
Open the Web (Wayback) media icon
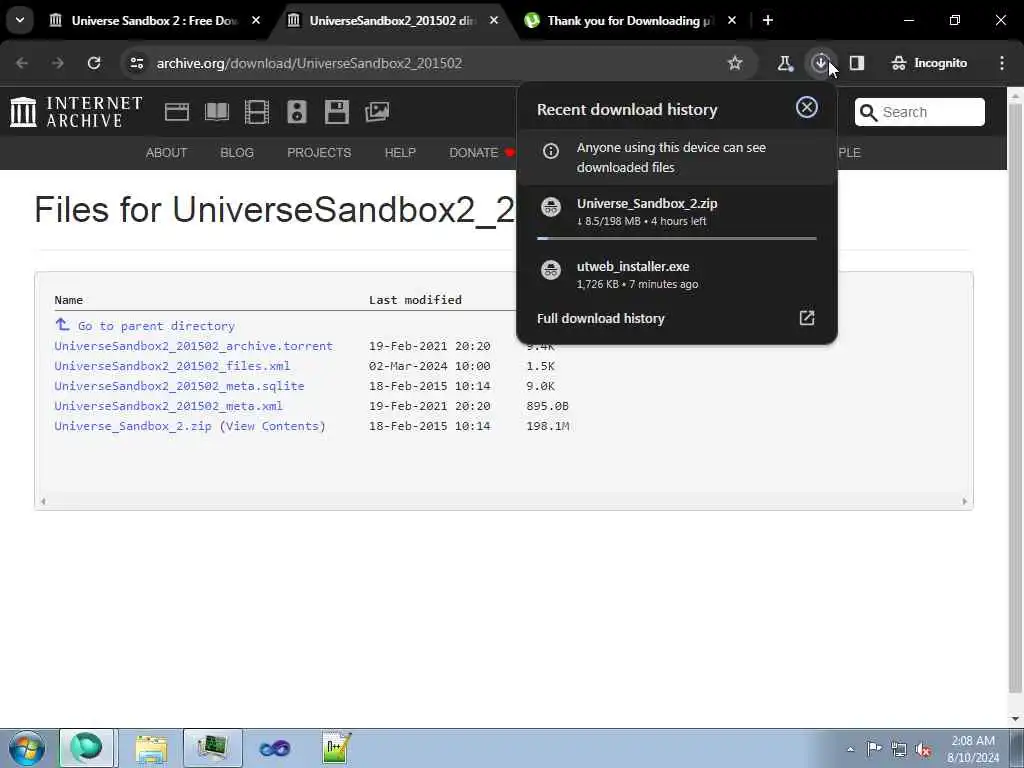point(177,112)
